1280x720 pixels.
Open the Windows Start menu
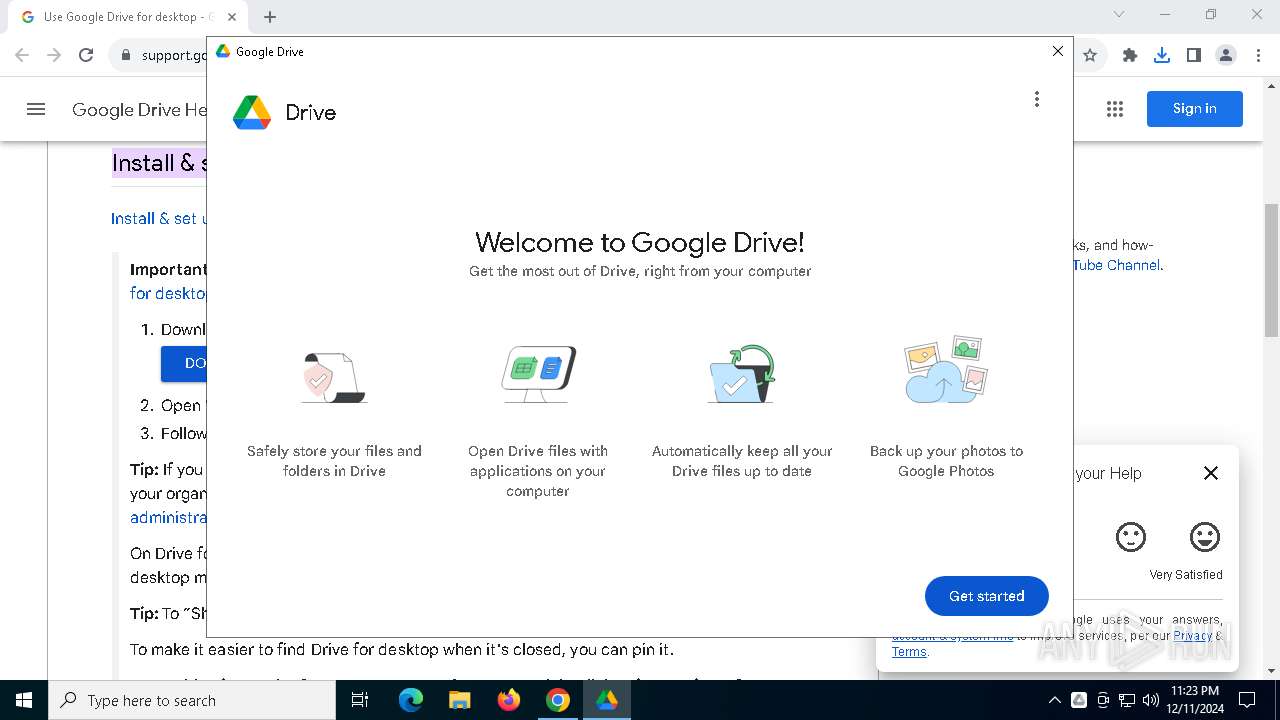24,700
